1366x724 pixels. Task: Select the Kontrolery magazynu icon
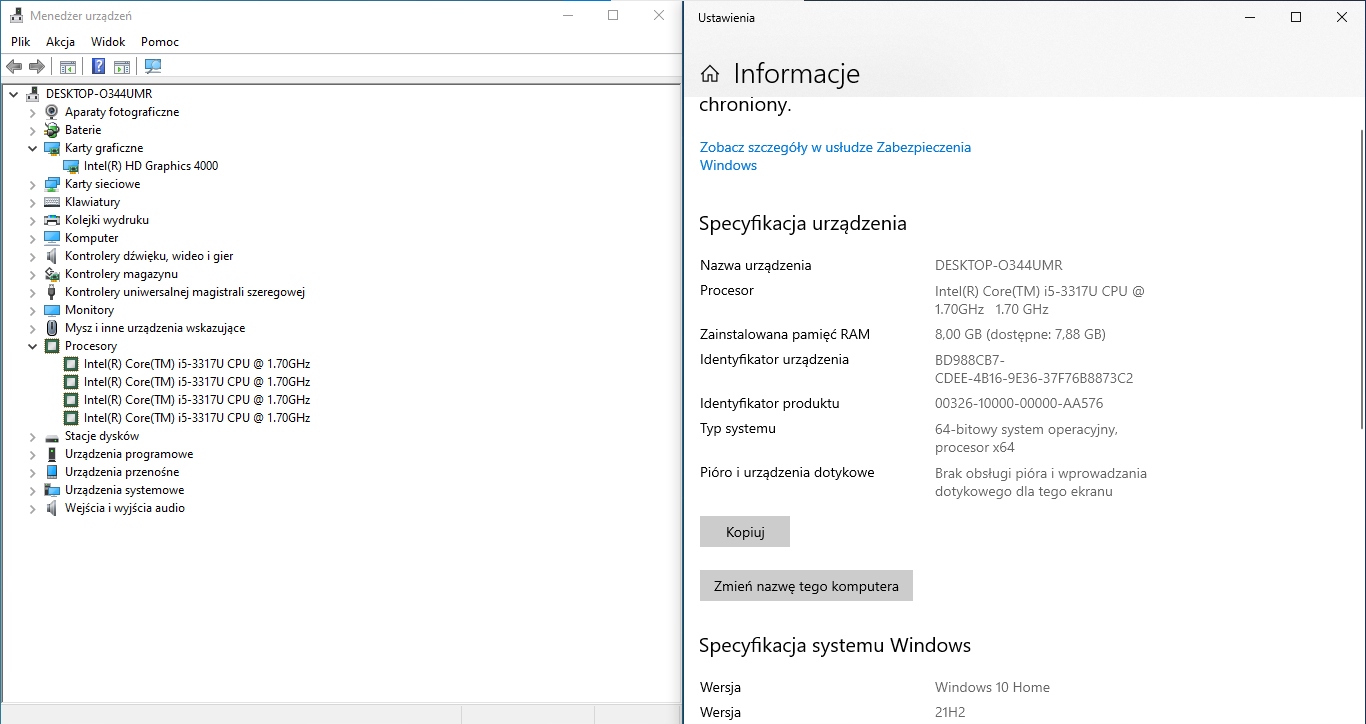click(52, 274)
